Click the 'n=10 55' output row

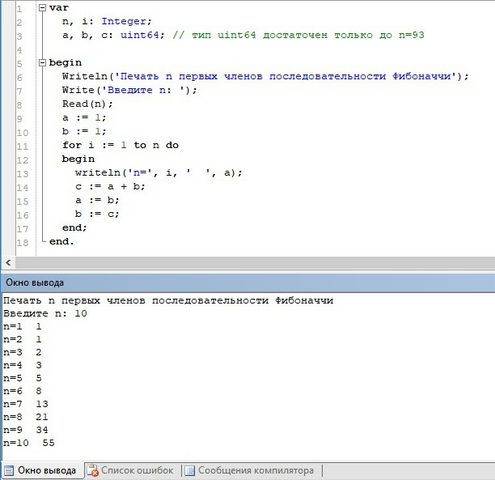[29, 443]
